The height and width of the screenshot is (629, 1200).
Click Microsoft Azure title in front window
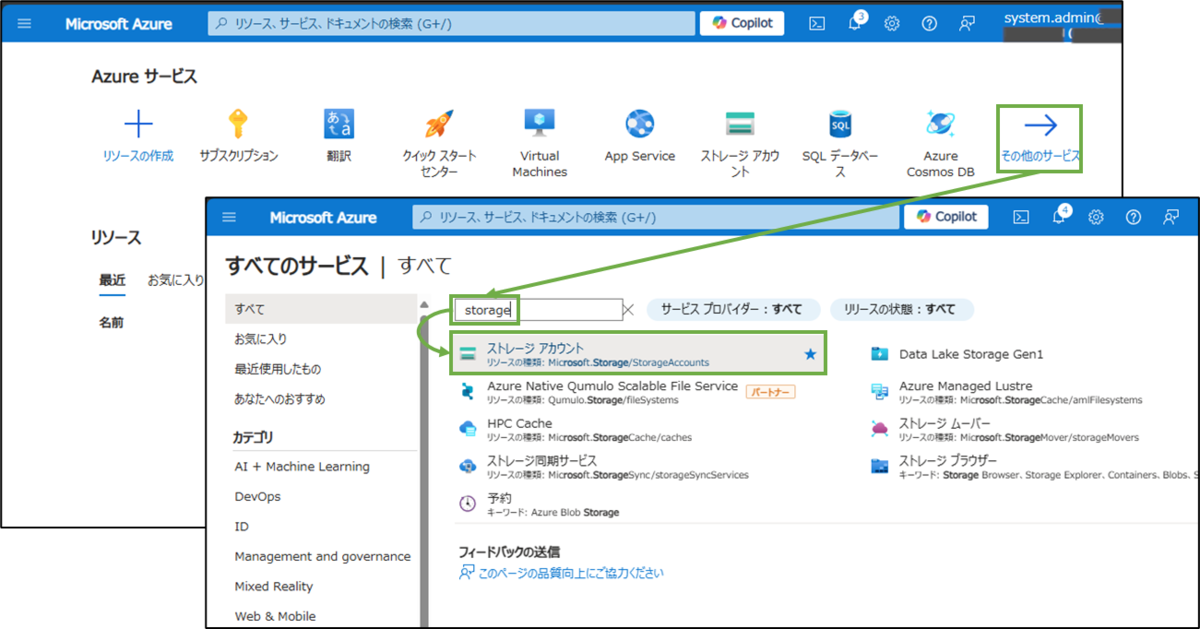click(x=323, y=217)
